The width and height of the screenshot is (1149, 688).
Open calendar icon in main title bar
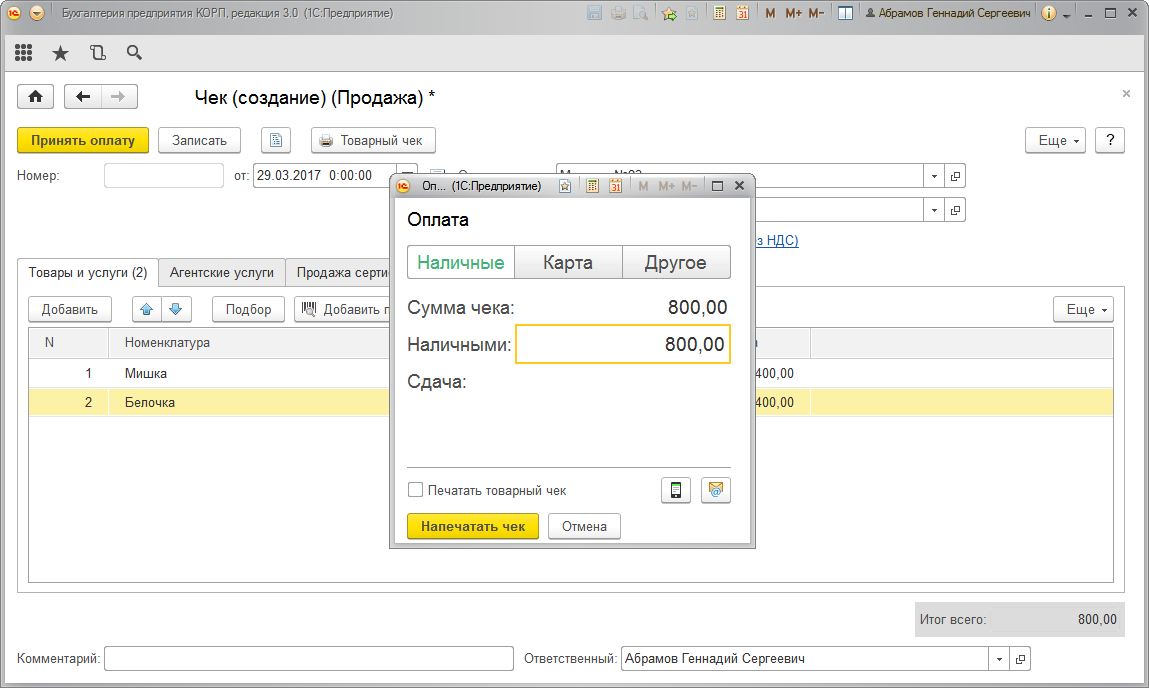click(742, 13)
